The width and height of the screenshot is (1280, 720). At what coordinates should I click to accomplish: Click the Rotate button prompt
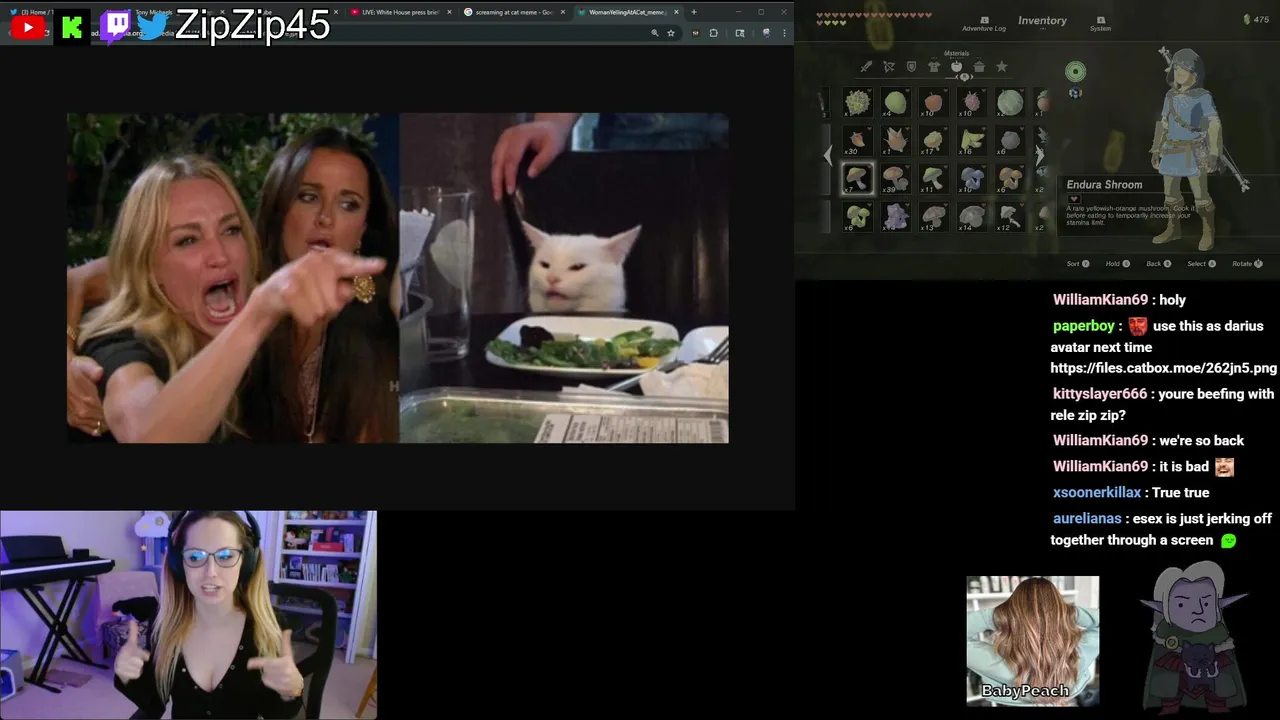point(1247,264)
